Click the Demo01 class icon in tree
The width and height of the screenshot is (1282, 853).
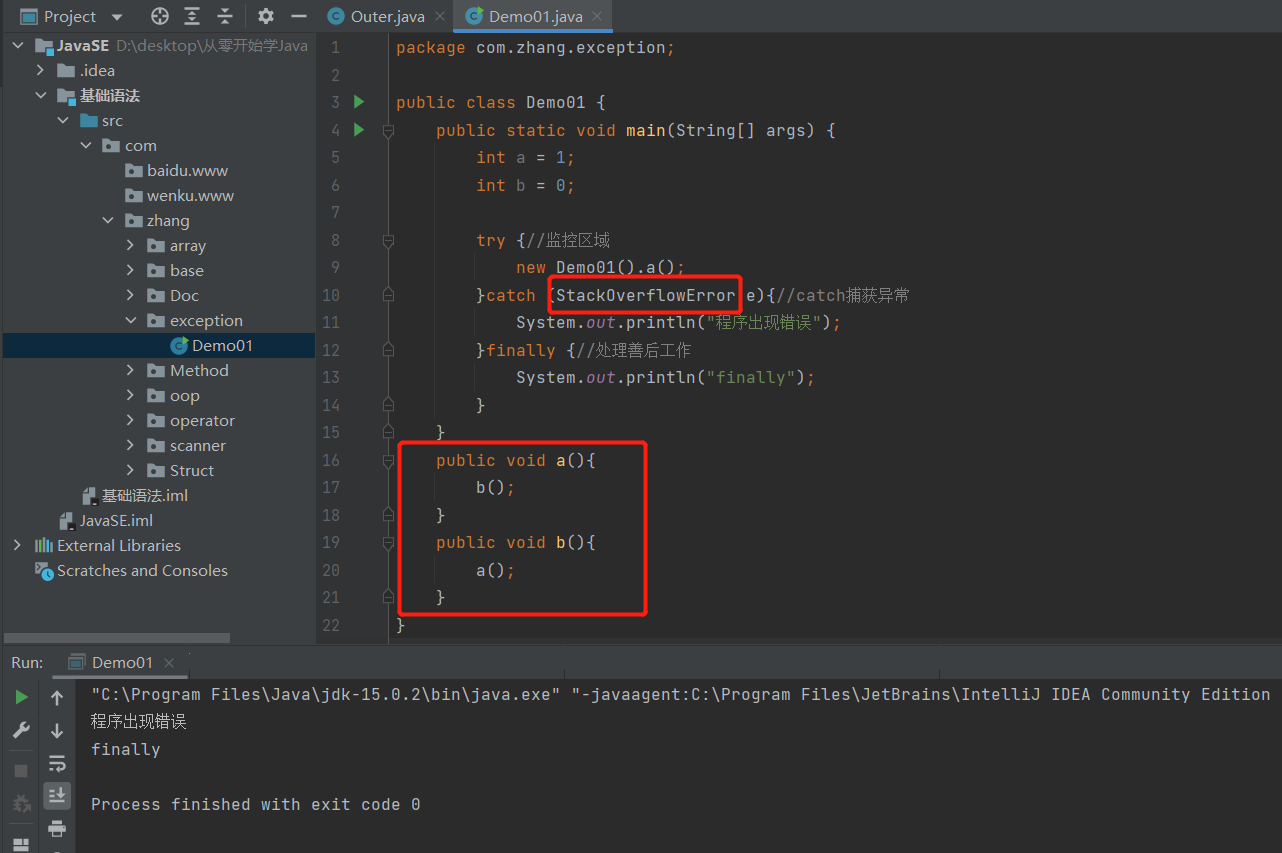(179, 346)
